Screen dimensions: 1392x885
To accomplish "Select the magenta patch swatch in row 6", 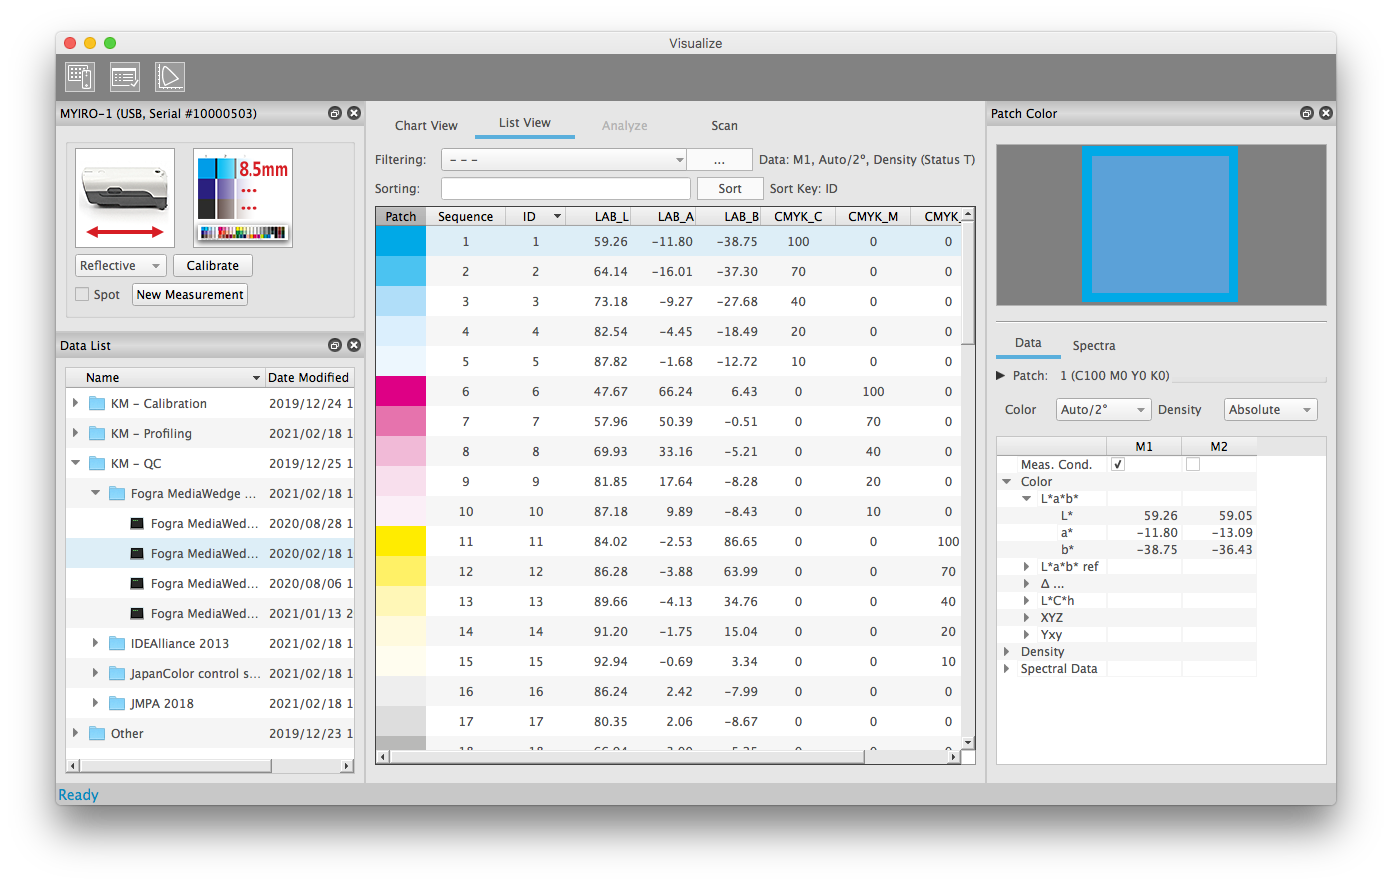I will tap(400, 392).
